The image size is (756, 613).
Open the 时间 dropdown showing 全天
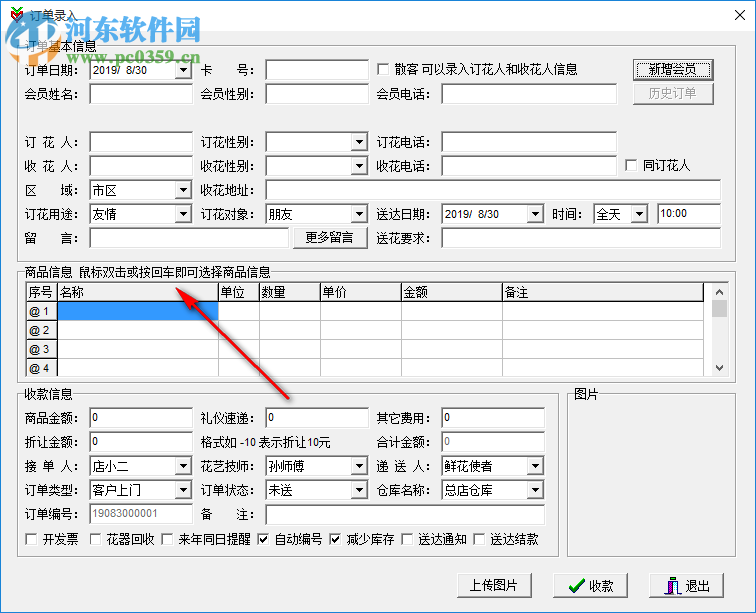coord(639,214)
